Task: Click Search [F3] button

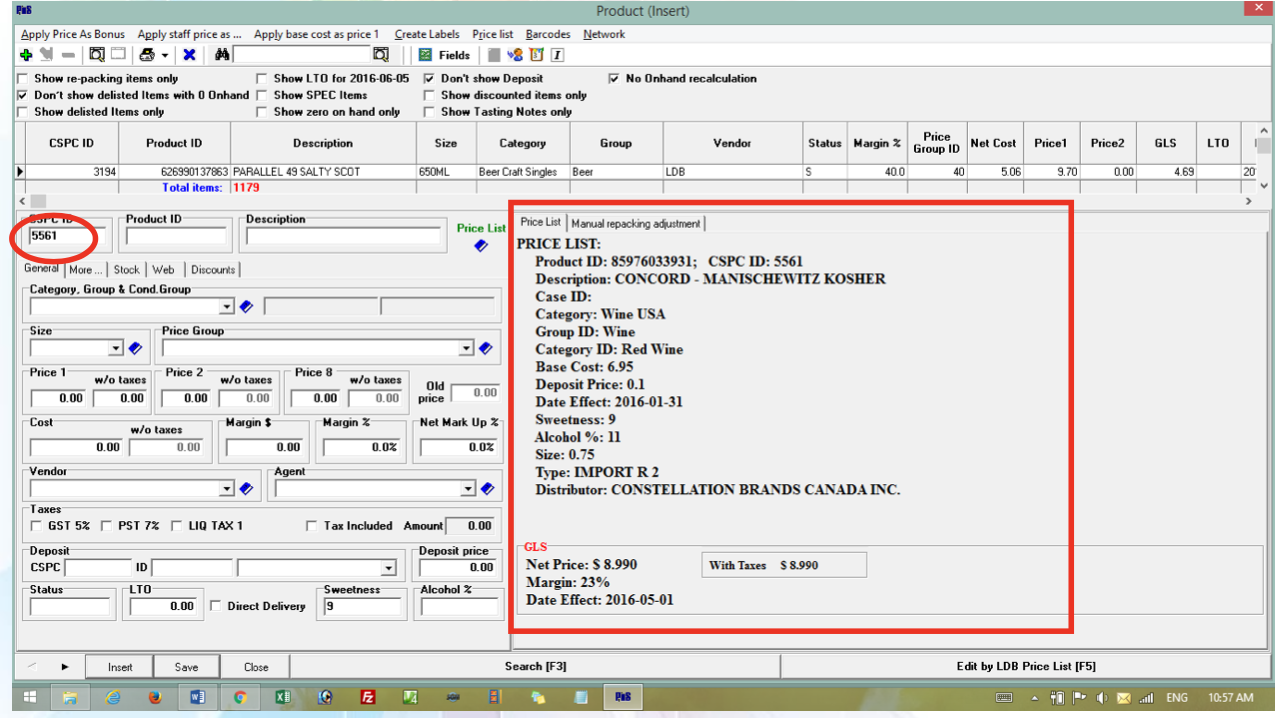Action: pos(535,667)
